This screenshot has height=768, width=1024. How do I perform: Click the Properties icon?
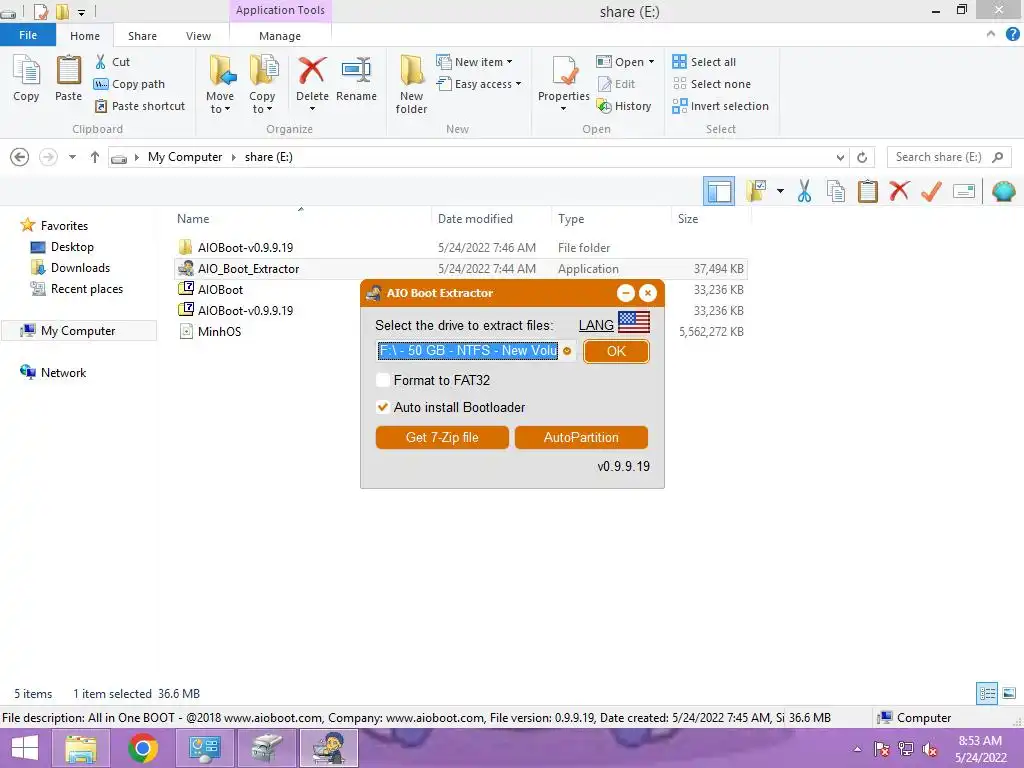564,72
